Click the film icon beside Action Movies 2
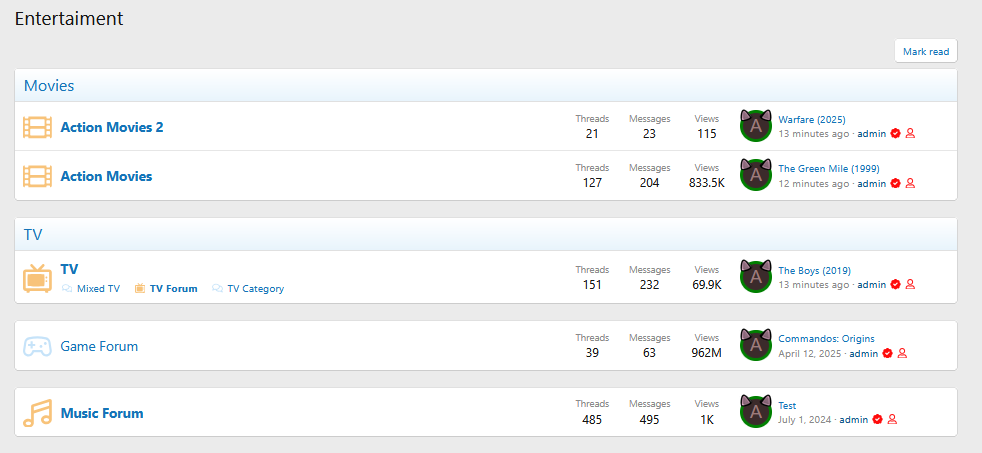Screen dimensions: 982x453 coord(37,127)
